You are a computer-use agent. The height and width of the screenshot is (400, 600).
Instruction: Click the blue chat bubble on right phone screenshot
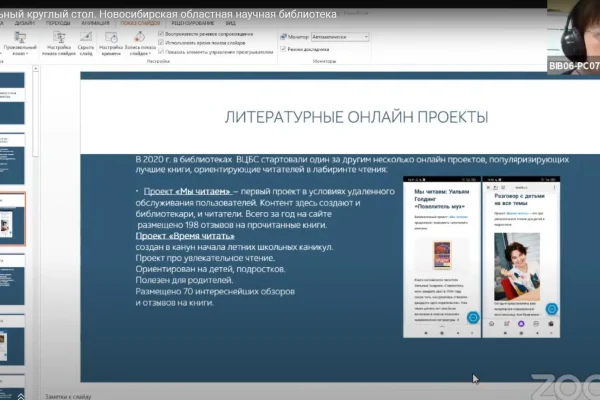click(551, 309)
